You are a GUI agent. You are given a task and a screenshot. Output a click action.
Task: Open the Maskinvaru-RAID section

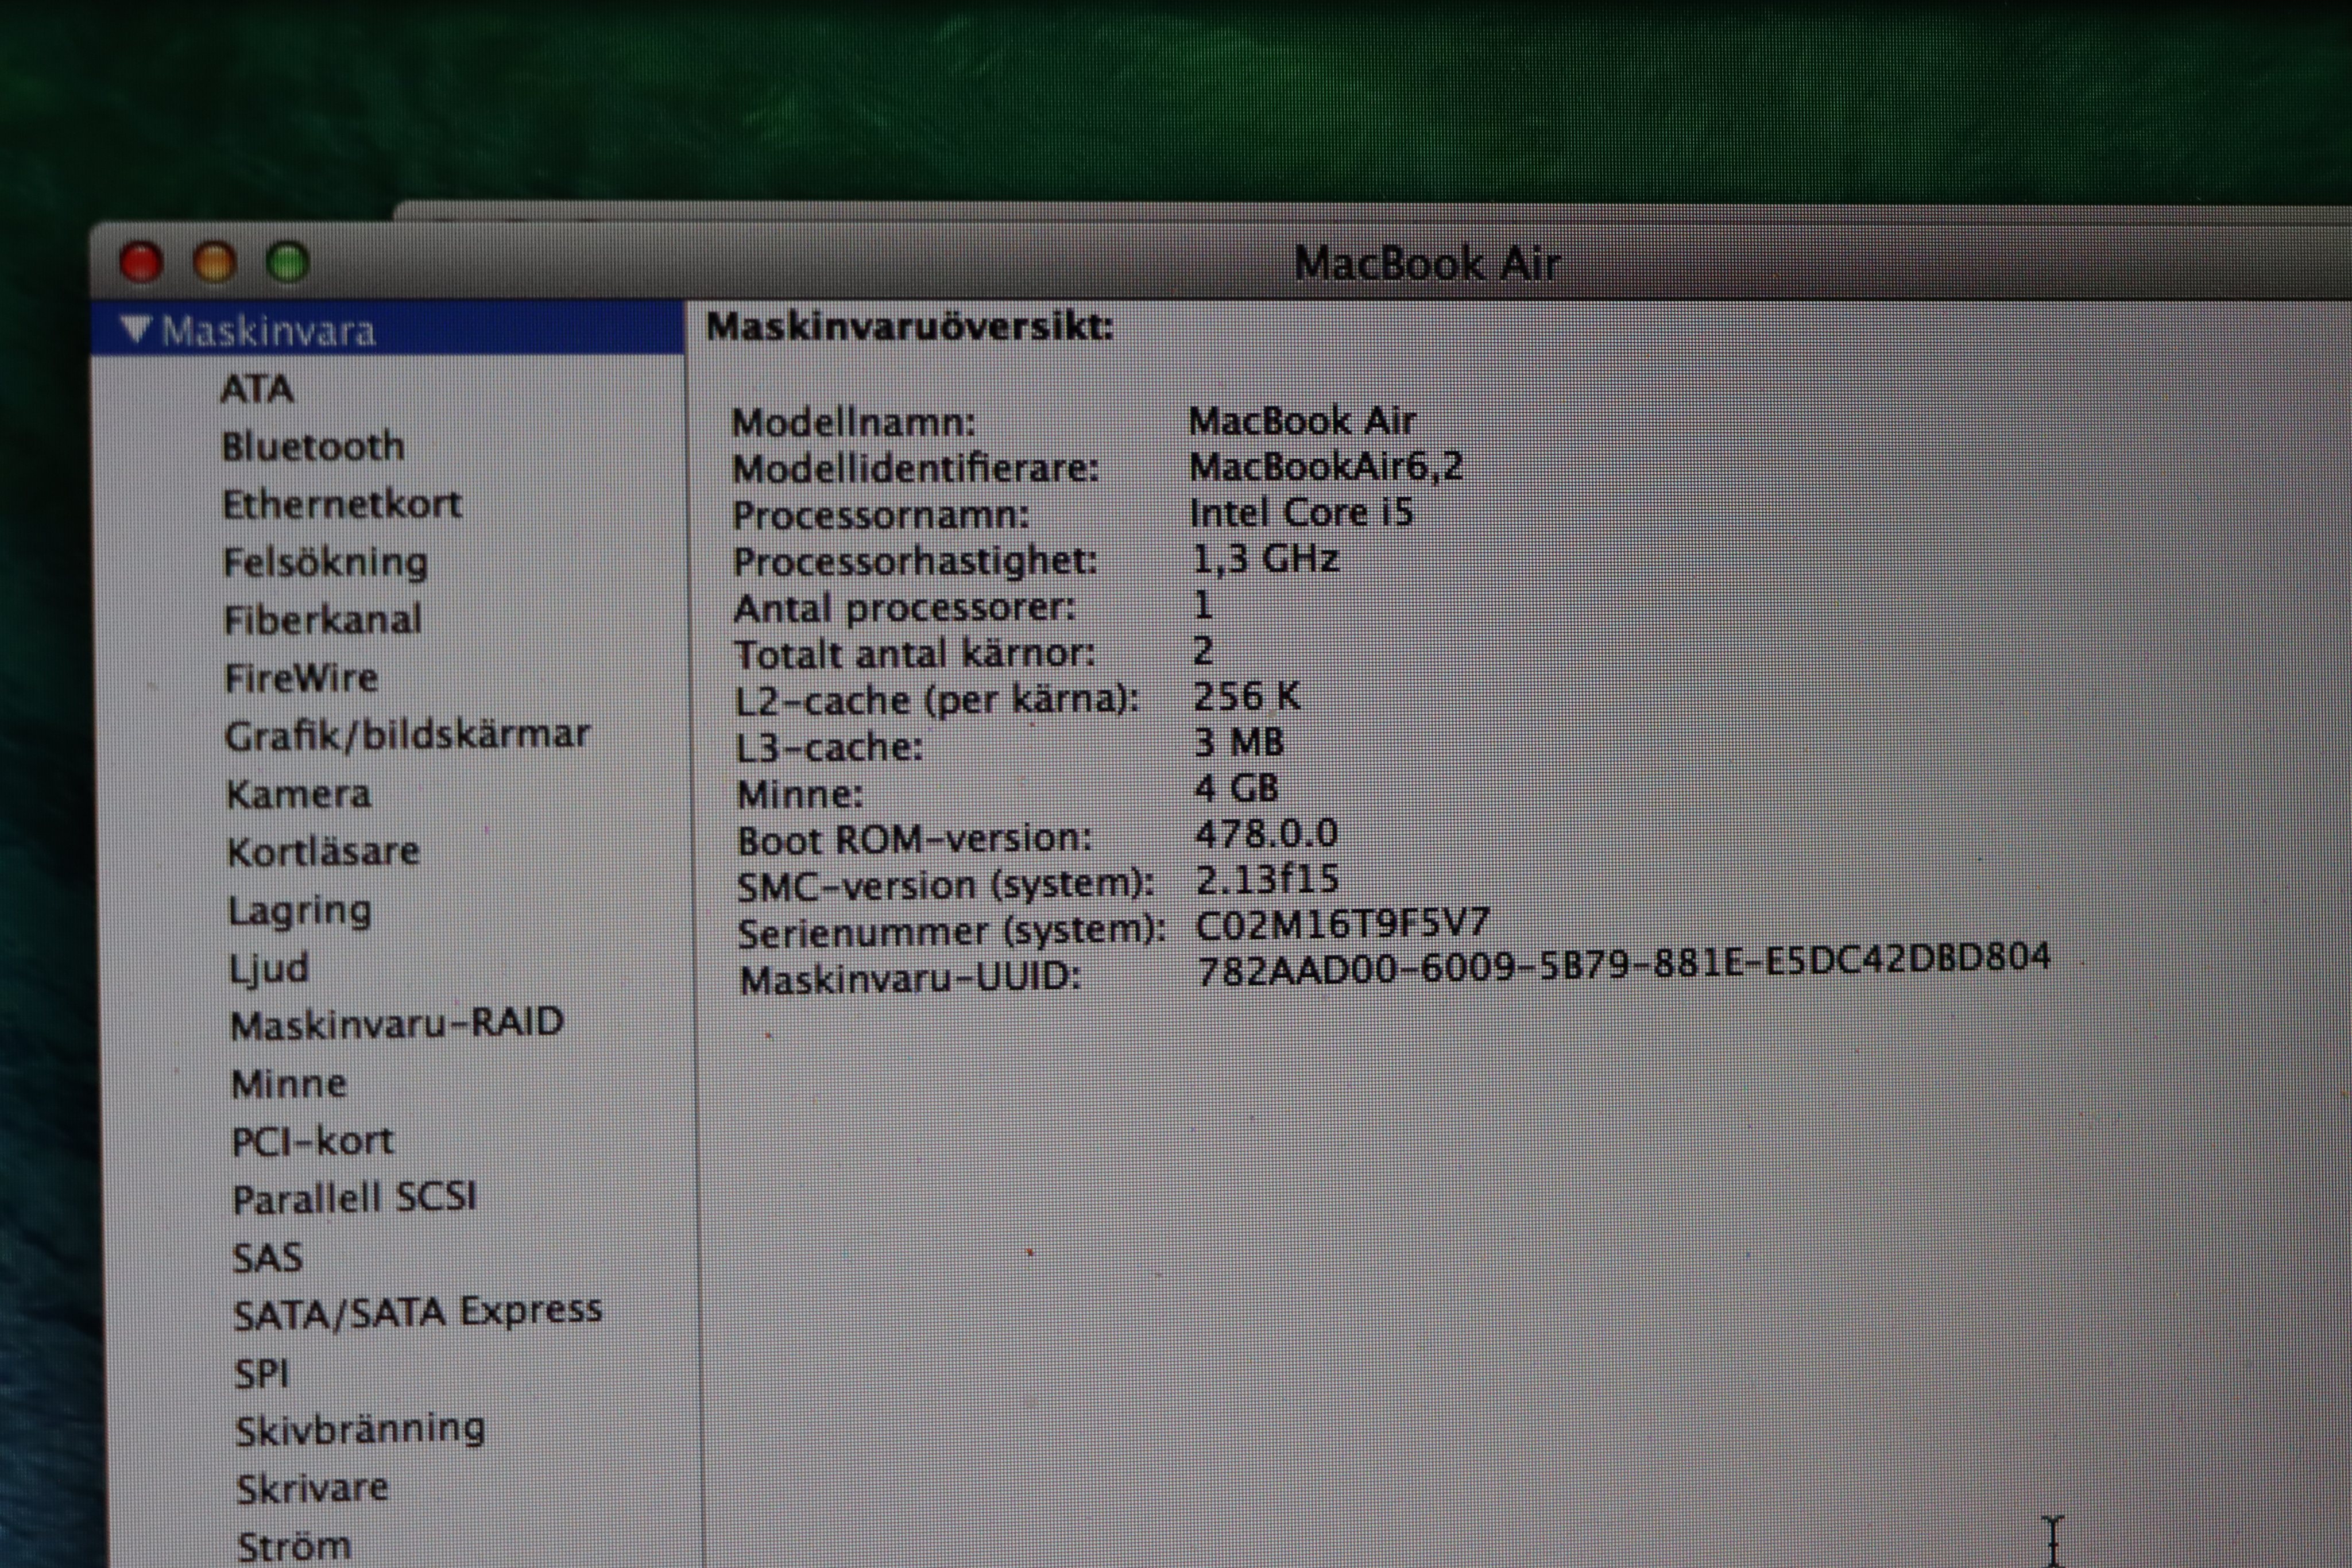(397, 1024)
